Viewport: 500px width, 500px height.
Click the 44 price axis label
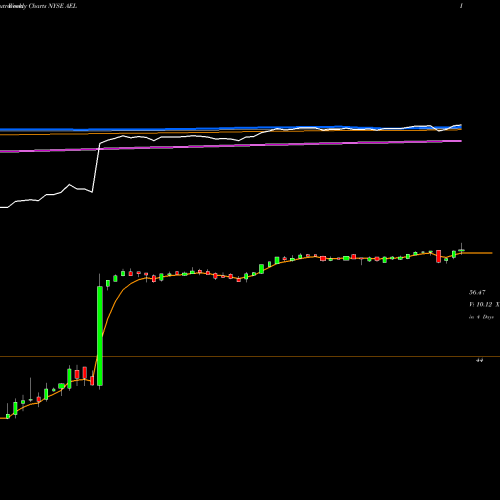[480, 360]
